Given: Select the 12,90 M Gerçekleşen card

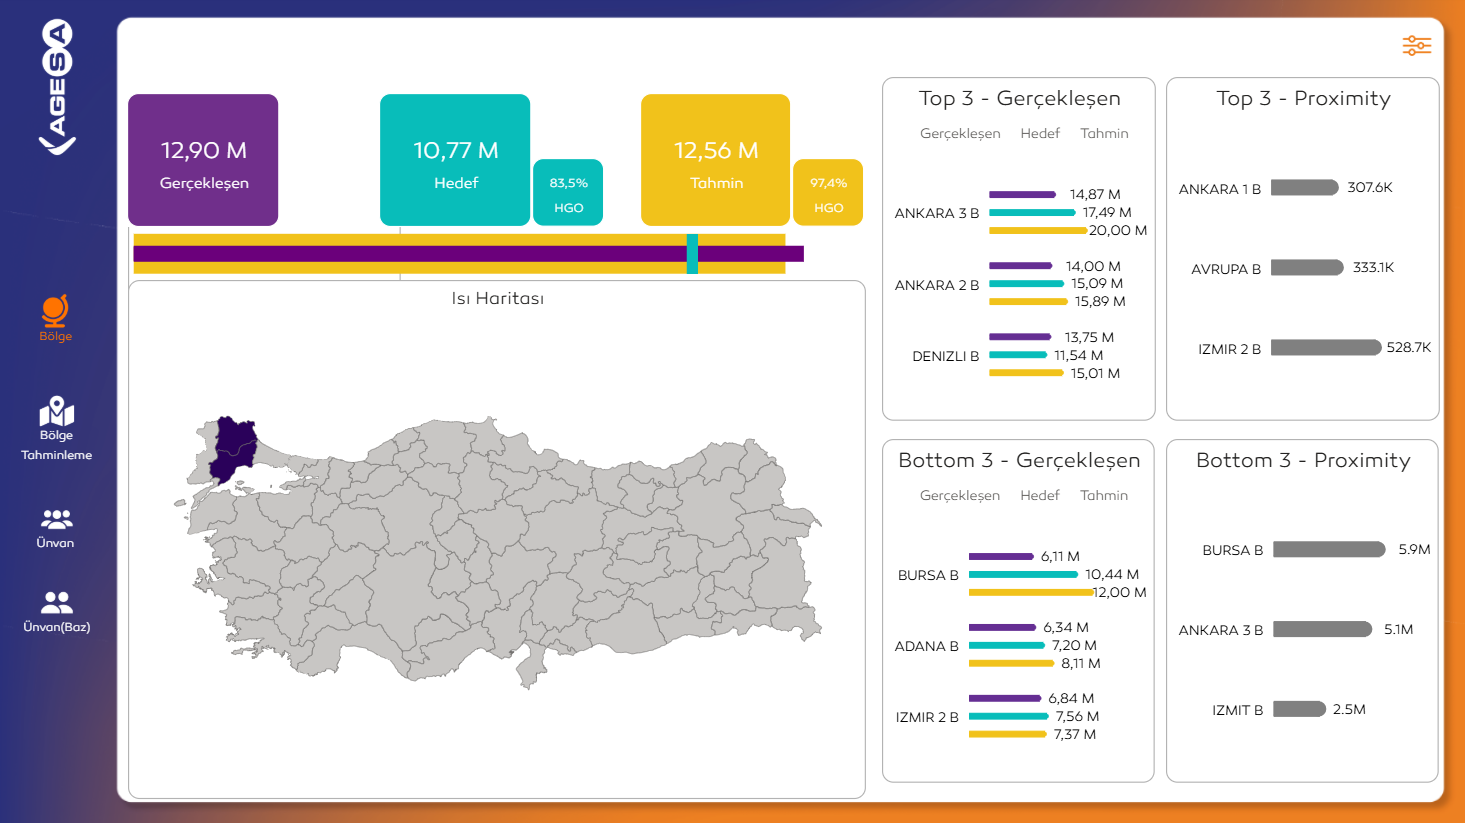Looking at the screenshot, I should (202, 159).
